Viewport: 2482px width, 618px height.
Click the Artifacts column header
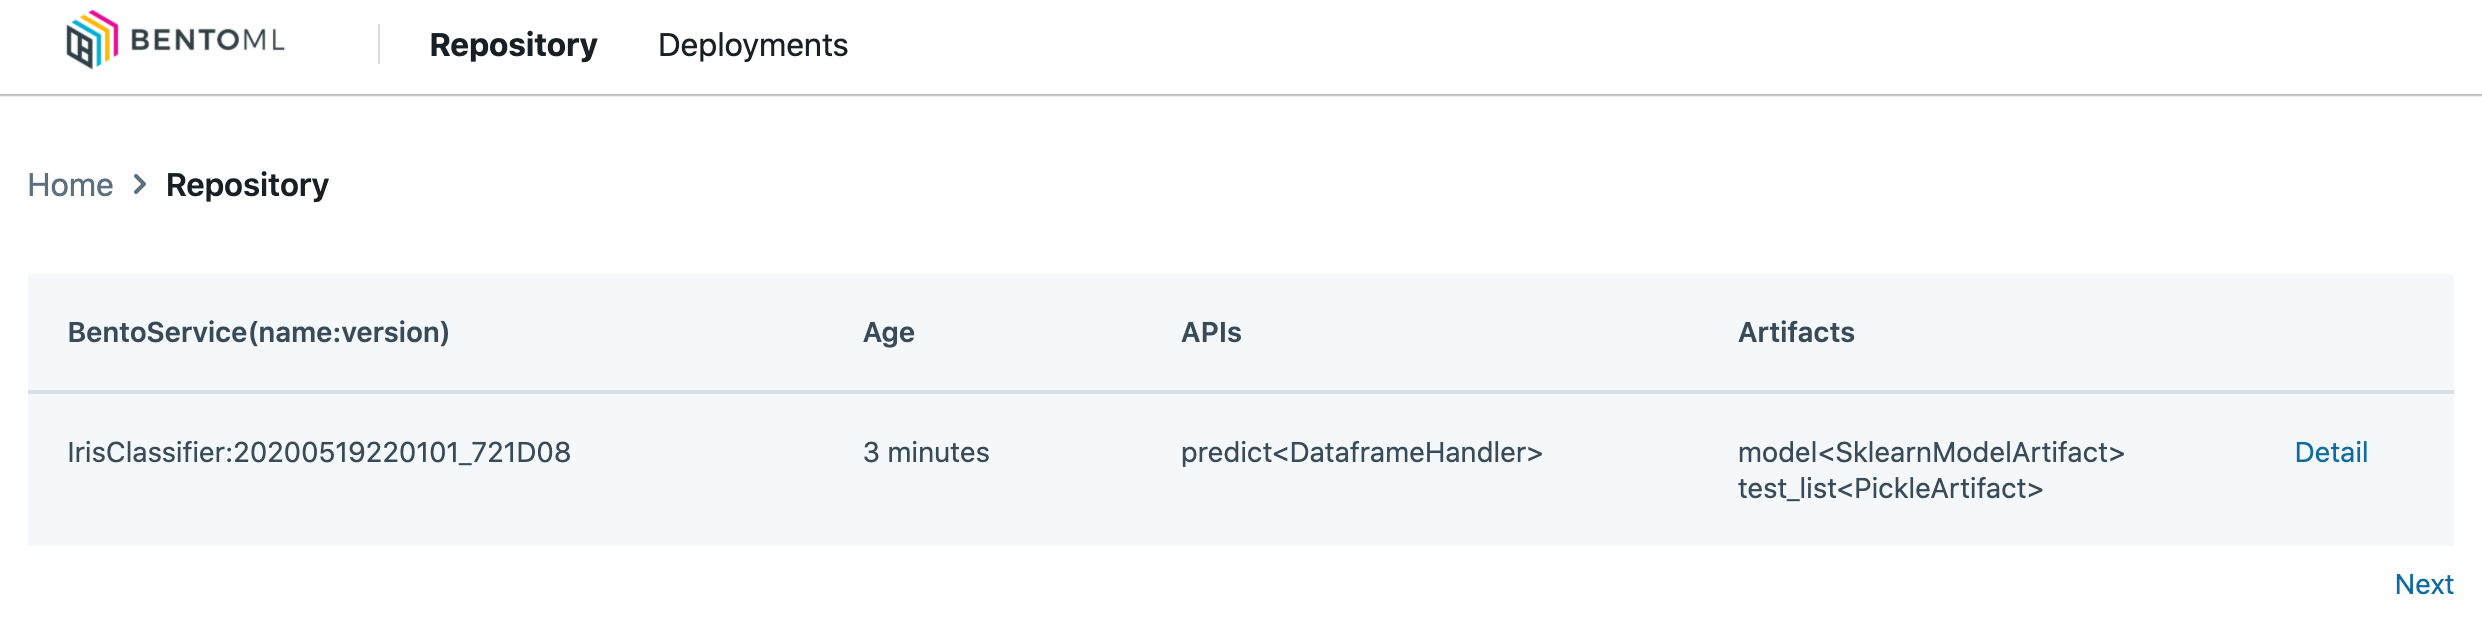pyautogui.click(x=1796, y=332)
